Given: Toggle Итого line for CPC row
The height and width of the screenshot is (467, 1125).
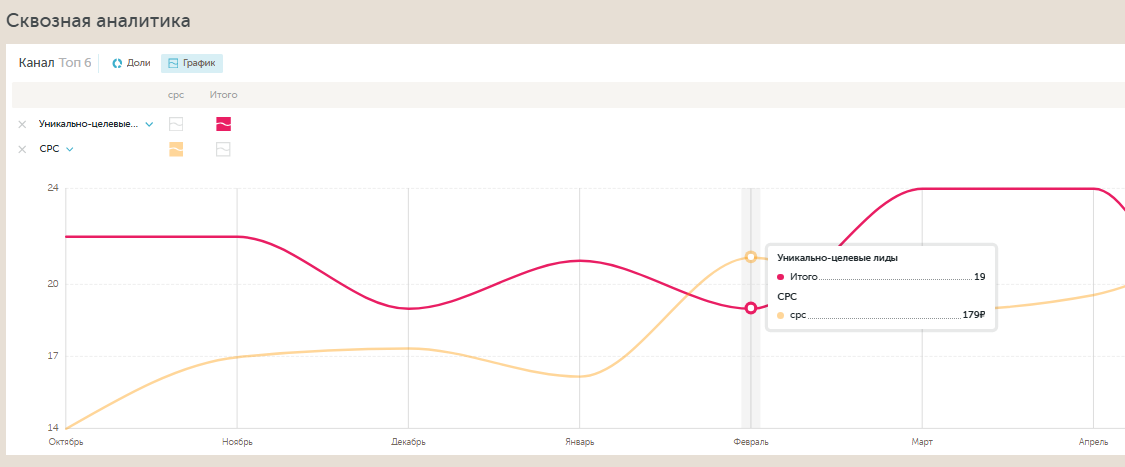Looking at the screenshot, I should click(223, 149).
